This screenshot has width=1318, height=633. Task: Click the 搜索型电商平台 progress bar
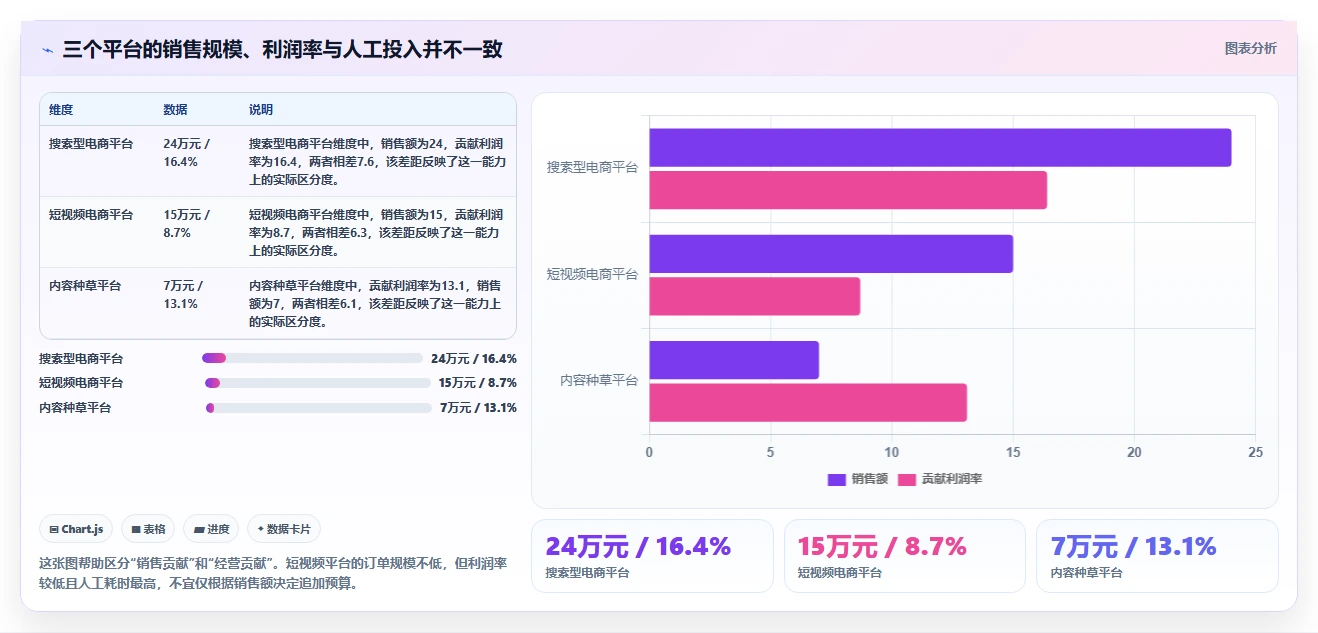click(x=312, y=358)
